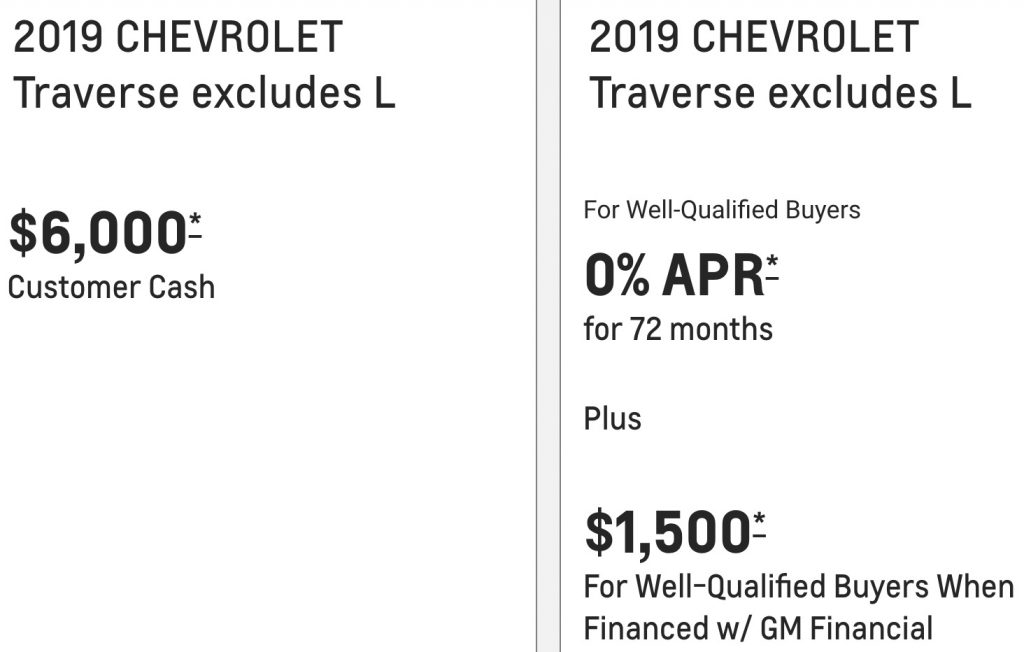Image resolution: width=1024 pixels, height=652 pixels.
Task: Open the asterisk disclaimer next to $1,500
Action: pyautogui.click(x=759, y=526)
